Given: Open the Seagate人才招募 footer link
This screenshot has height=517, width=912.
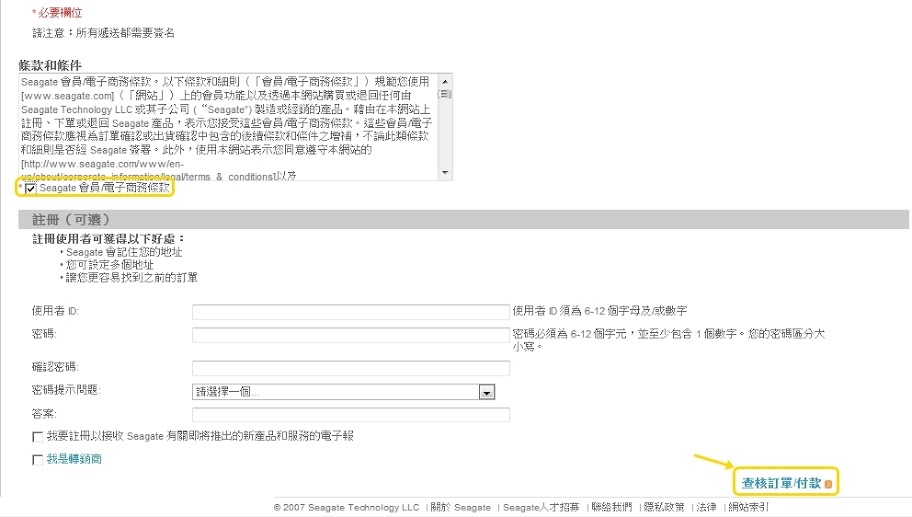Looking at the screenshot, I should coord(541,508).
